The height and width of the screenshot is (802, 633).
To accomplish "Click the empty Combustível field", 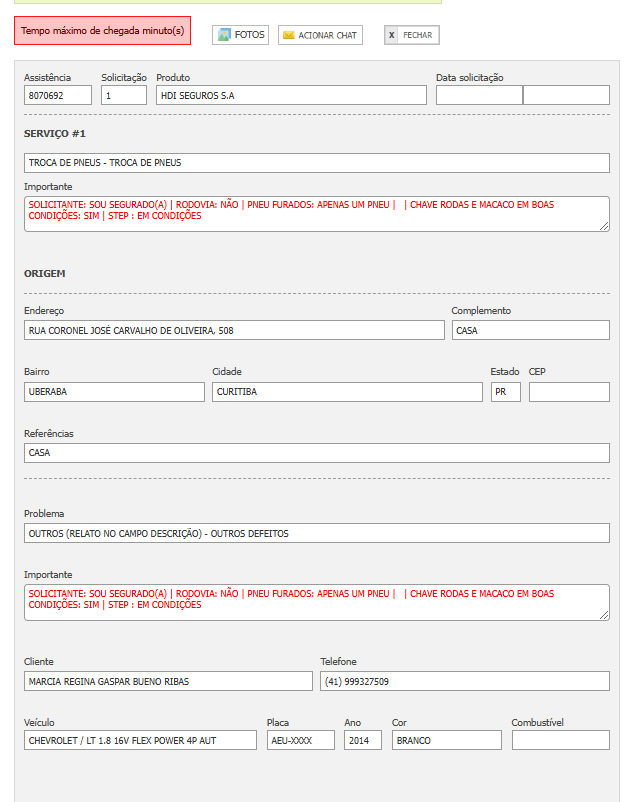I will tap(560, 740).
